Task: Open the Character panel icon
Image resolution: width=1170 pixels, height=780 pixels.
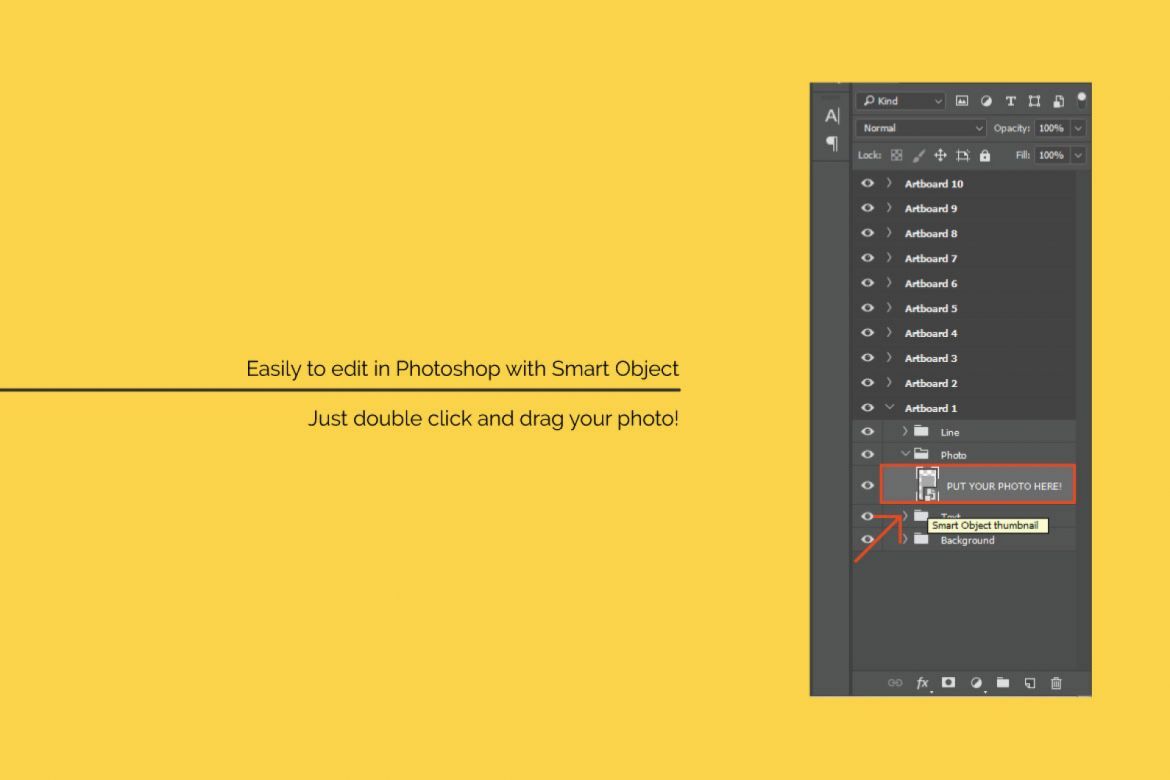Action: click(831, 116)
